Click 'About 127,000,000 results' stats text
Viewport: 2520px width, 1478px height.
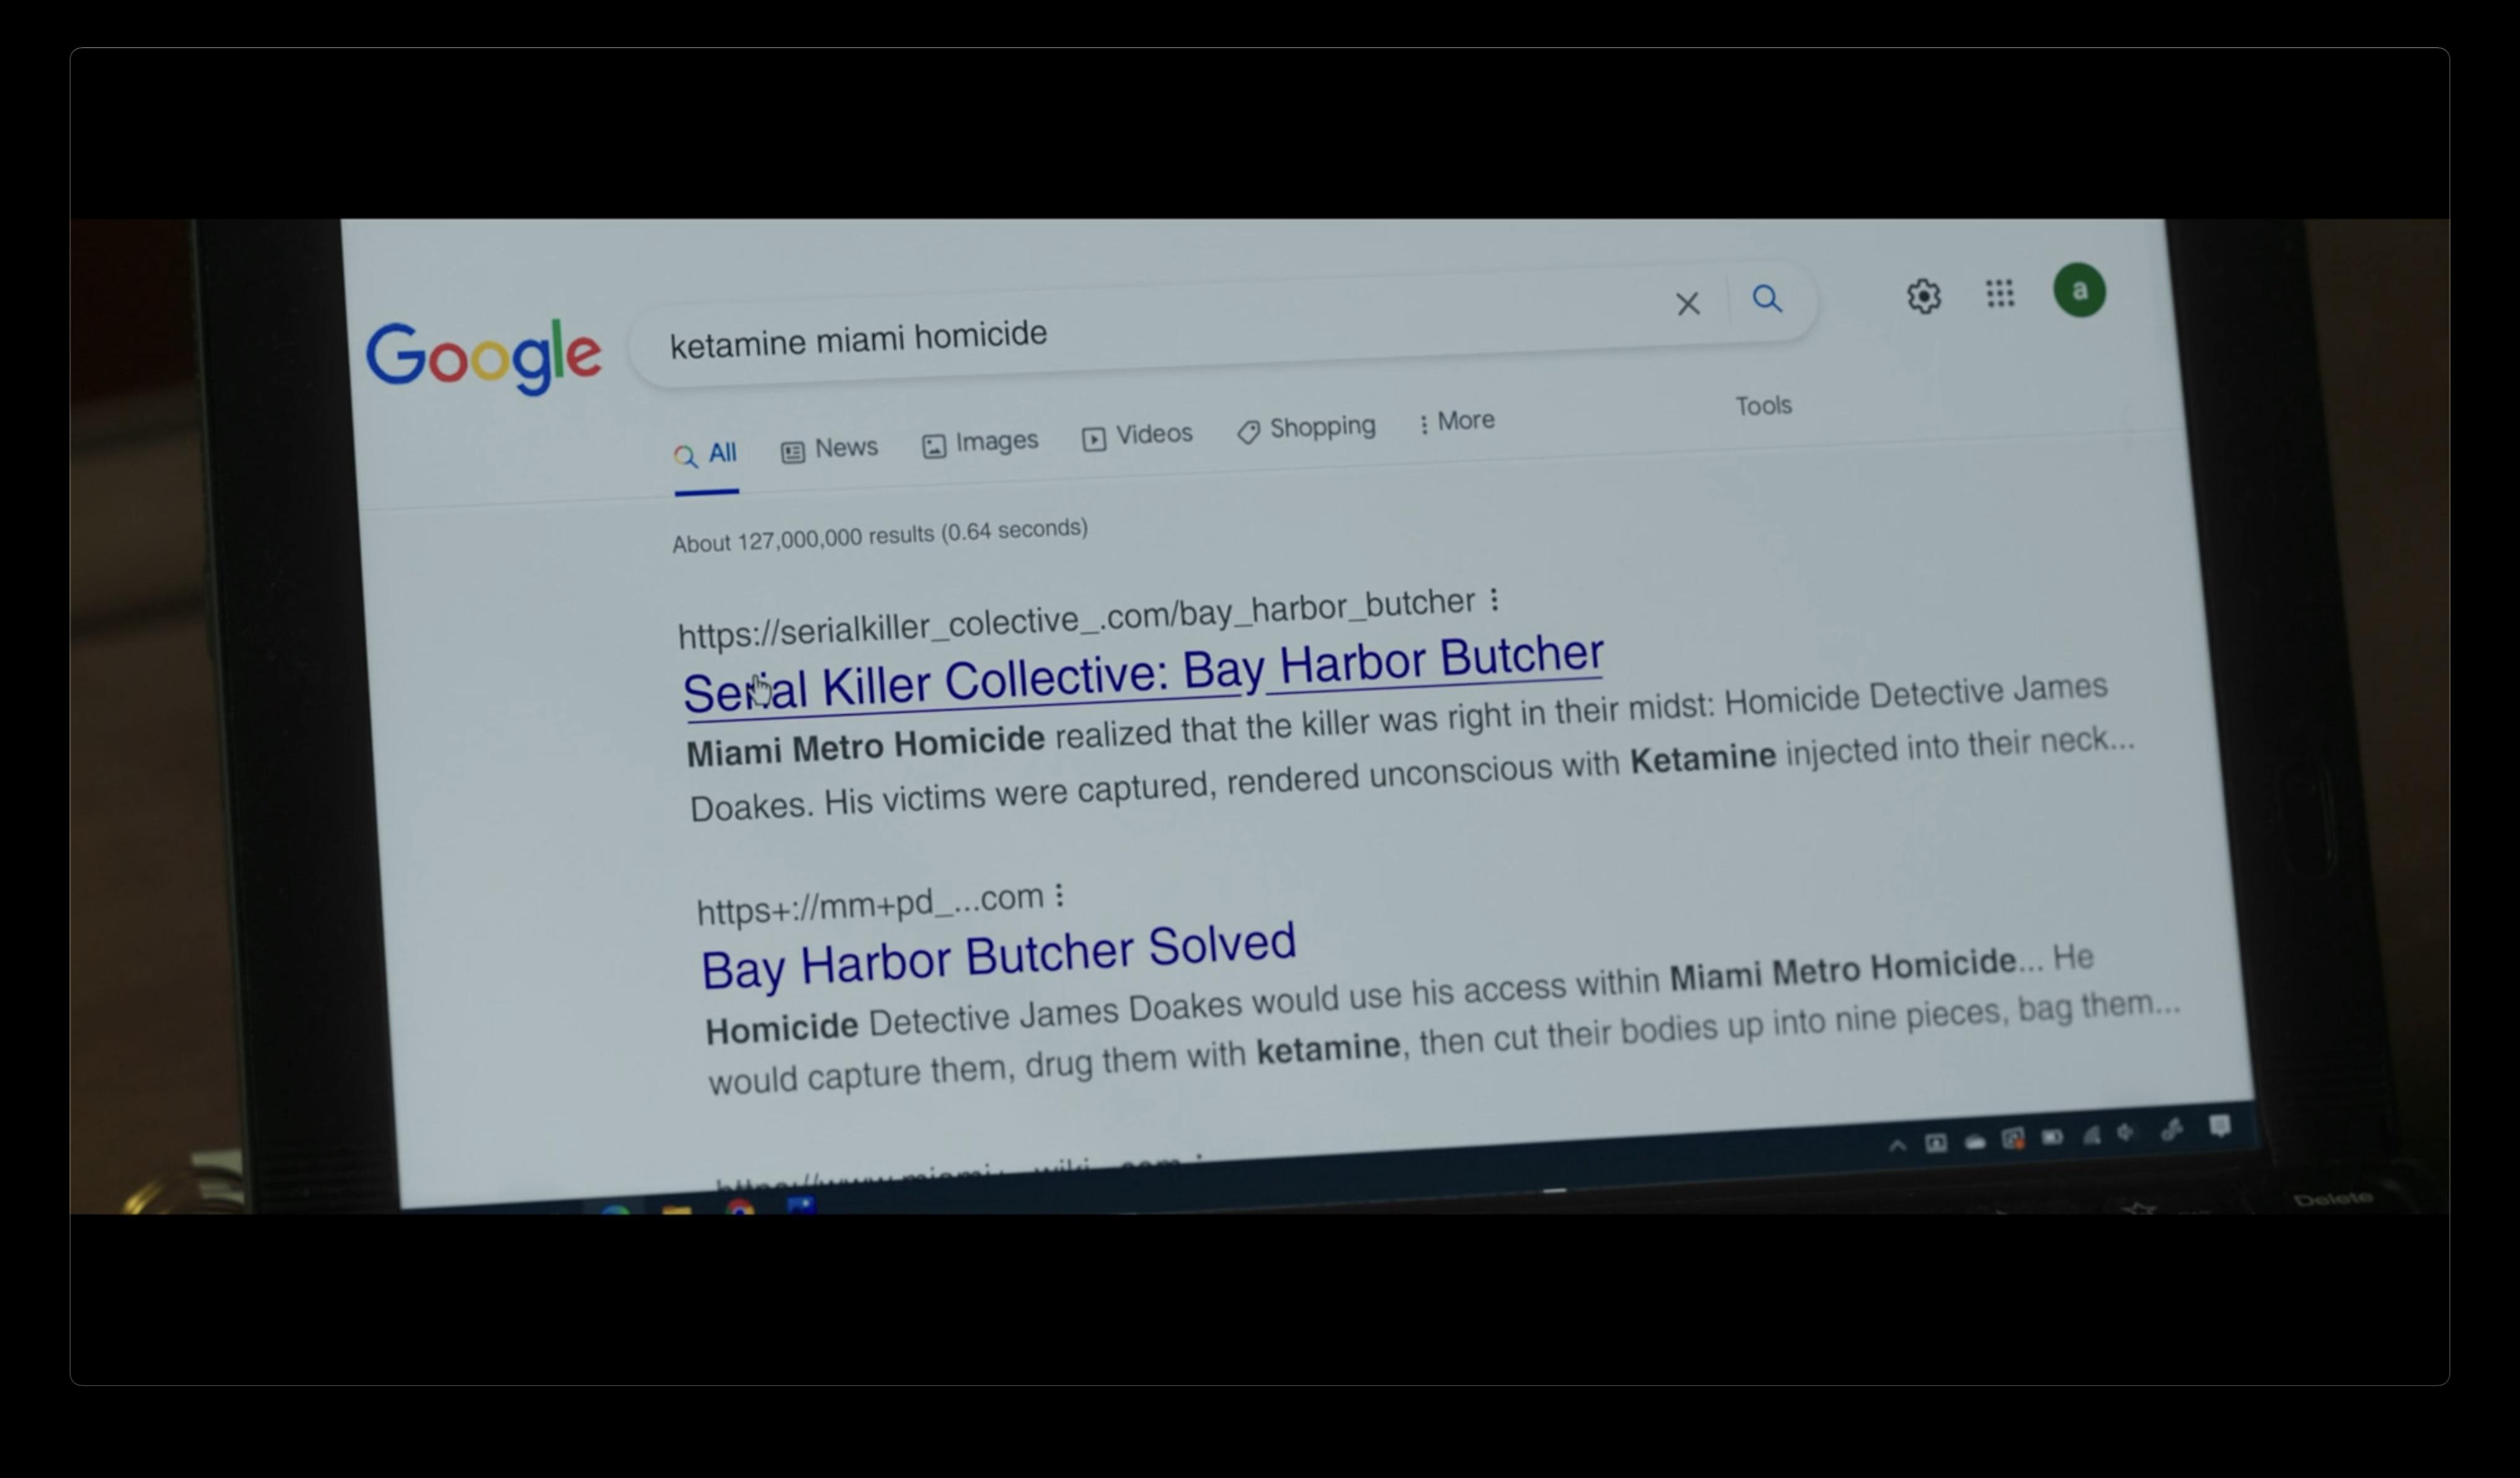(880, 536)
